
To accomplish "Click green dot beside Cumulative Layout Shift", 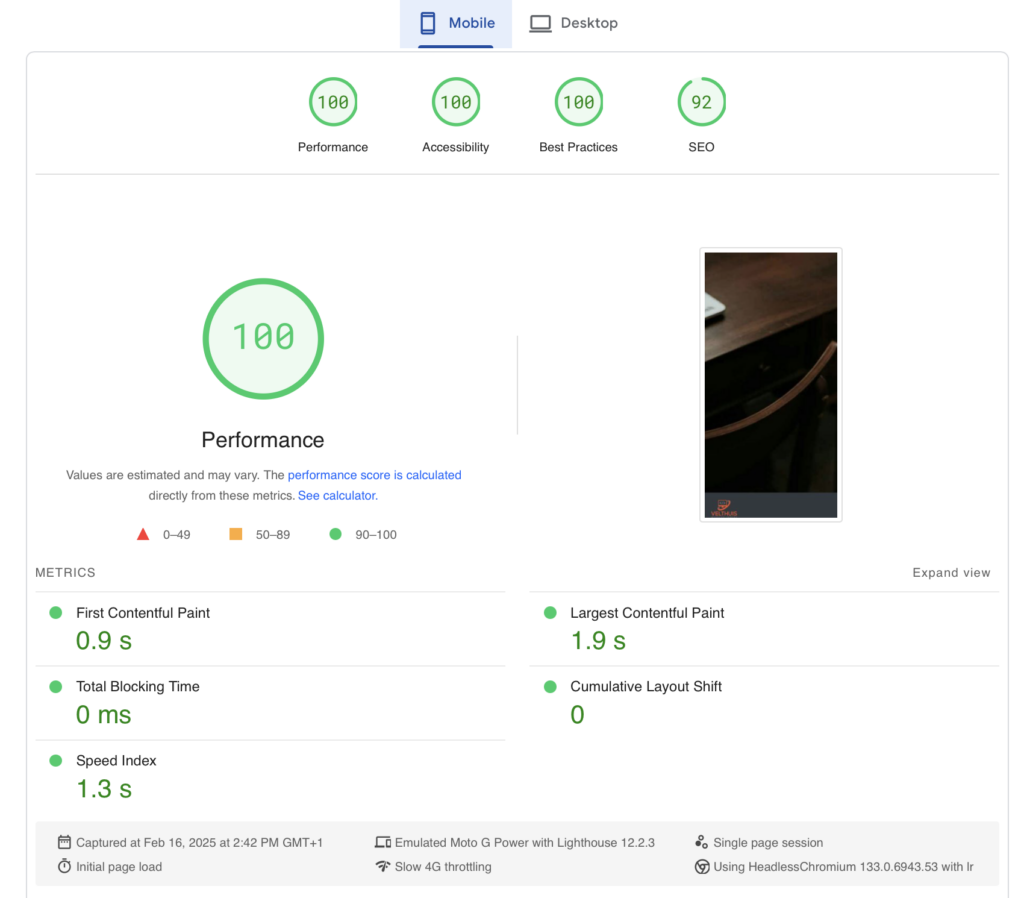I will point(550,686).
